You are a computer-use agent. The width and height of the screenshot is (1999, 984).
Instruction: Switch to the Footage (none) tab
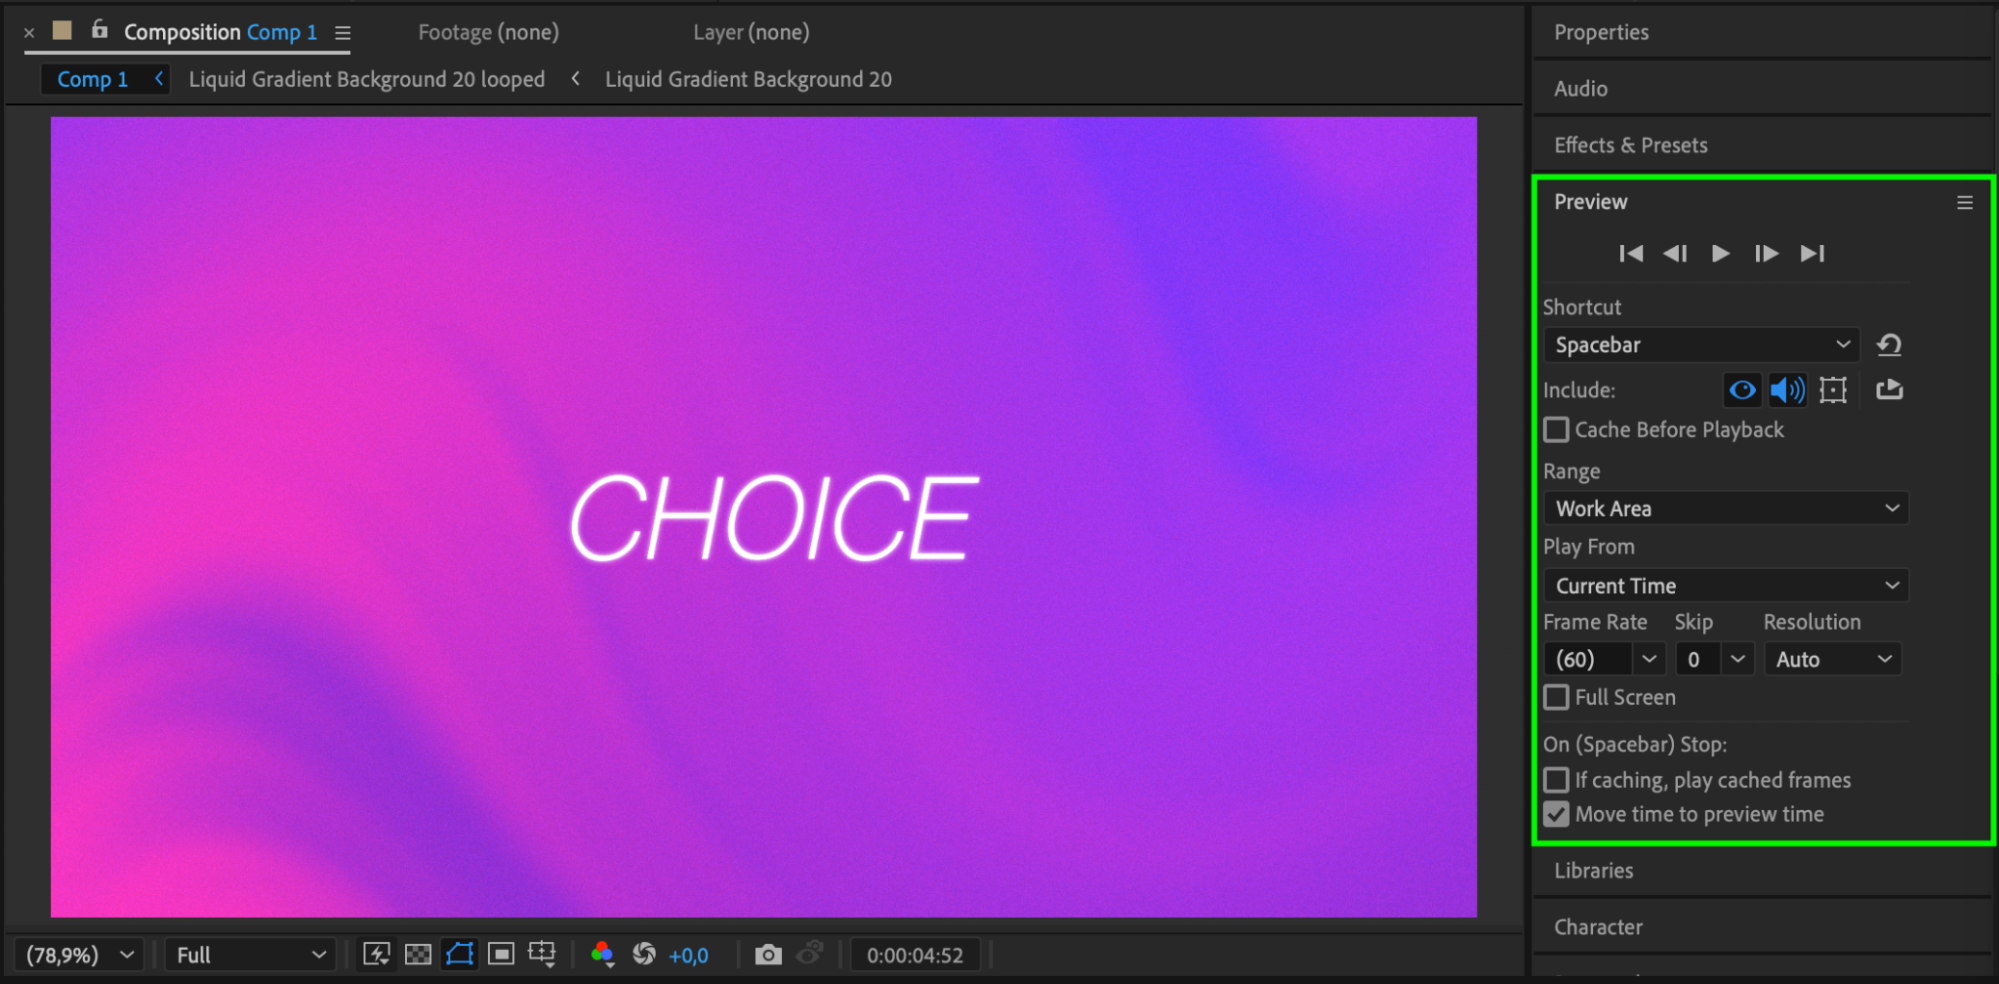[x=488, y=32]
